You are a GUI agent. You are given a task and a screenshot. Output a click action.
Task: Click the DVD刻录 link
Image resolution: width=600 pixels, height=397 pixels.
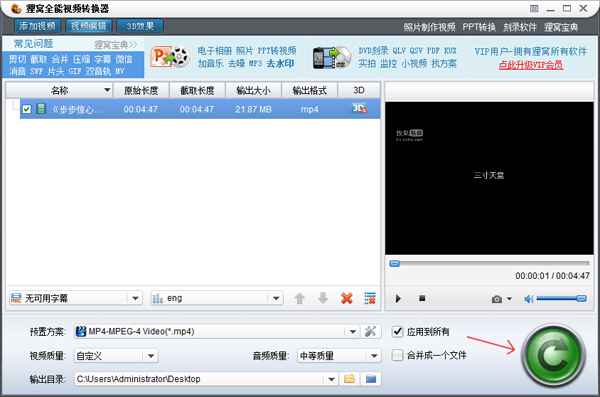tap(373, 51)
